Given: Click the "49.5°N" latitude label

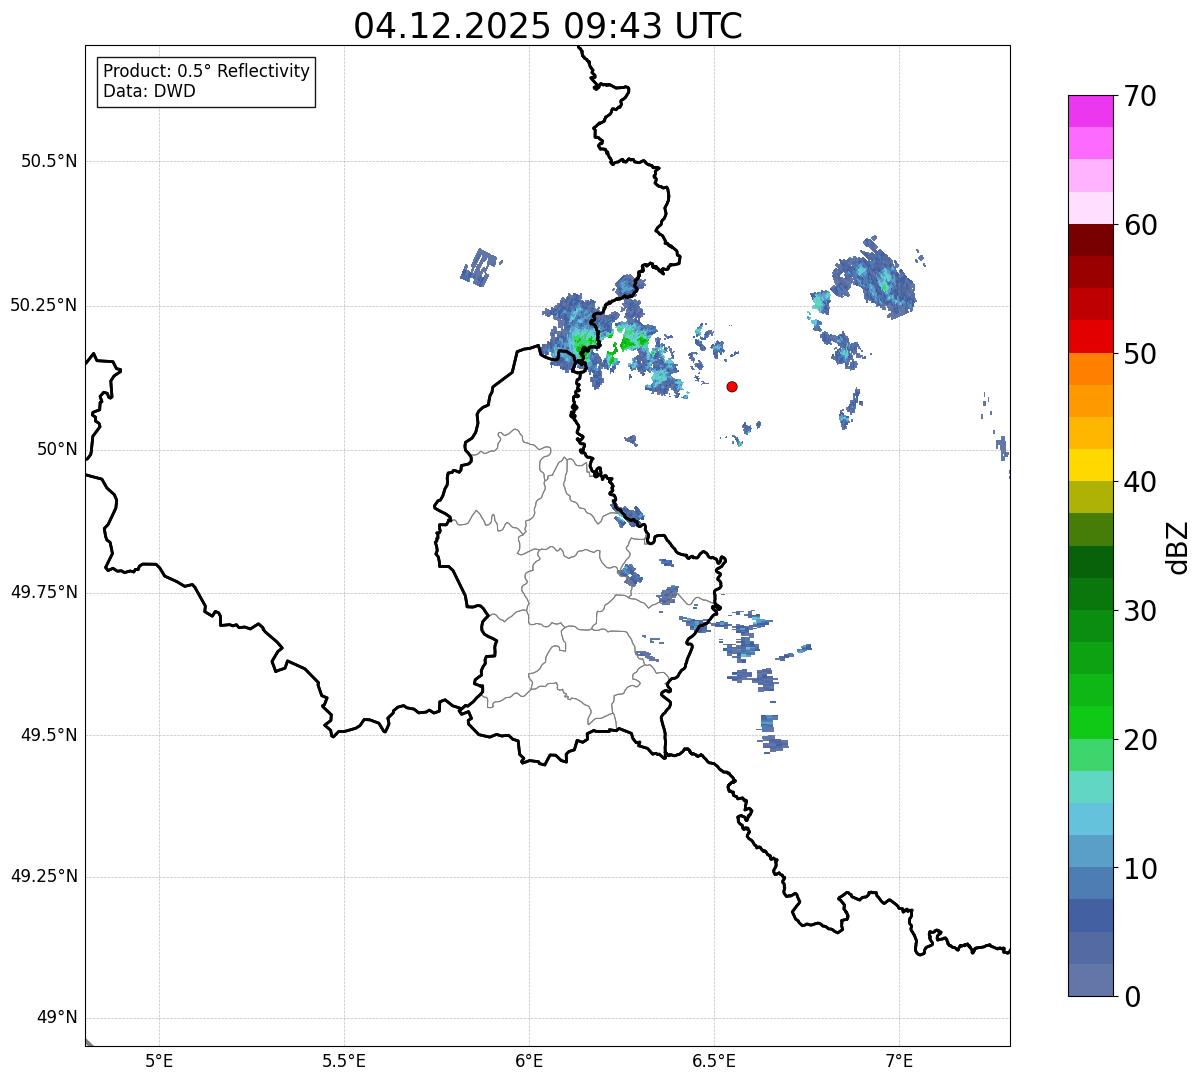Looking at the screenshot, I should coord(49,735).
